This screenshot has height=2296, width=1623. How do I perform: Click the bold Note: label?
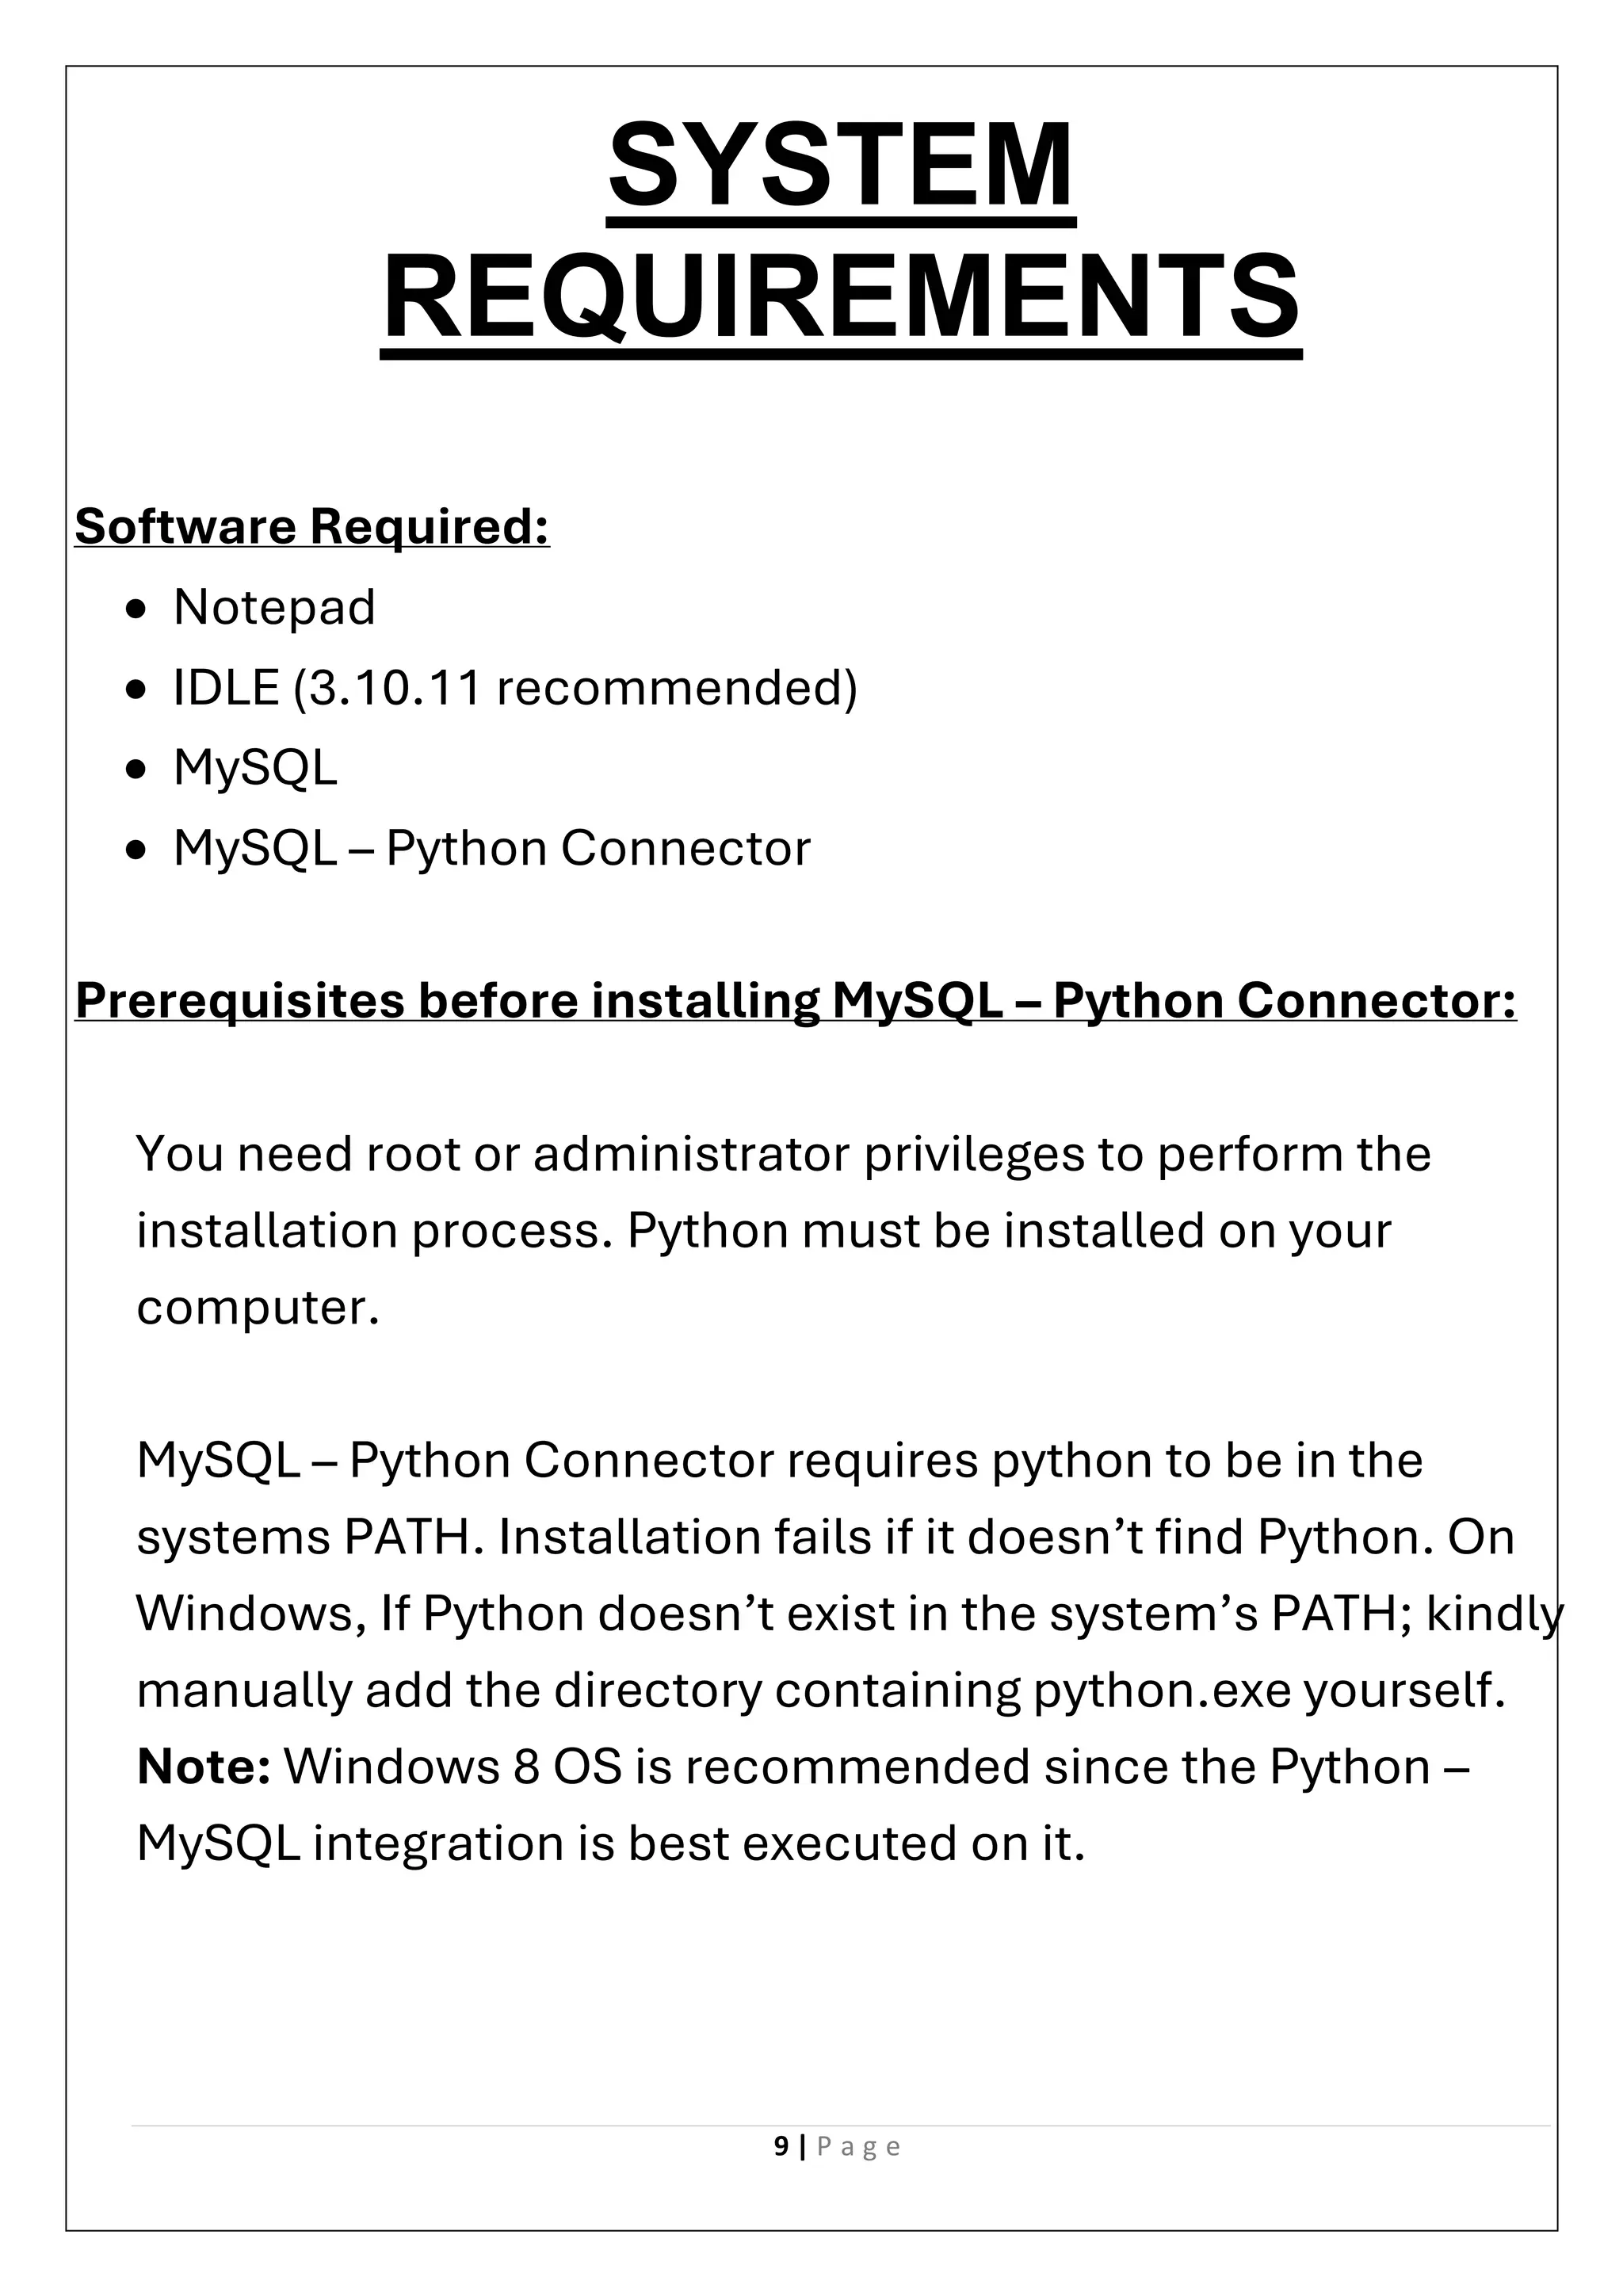[x=203, y=1767]
